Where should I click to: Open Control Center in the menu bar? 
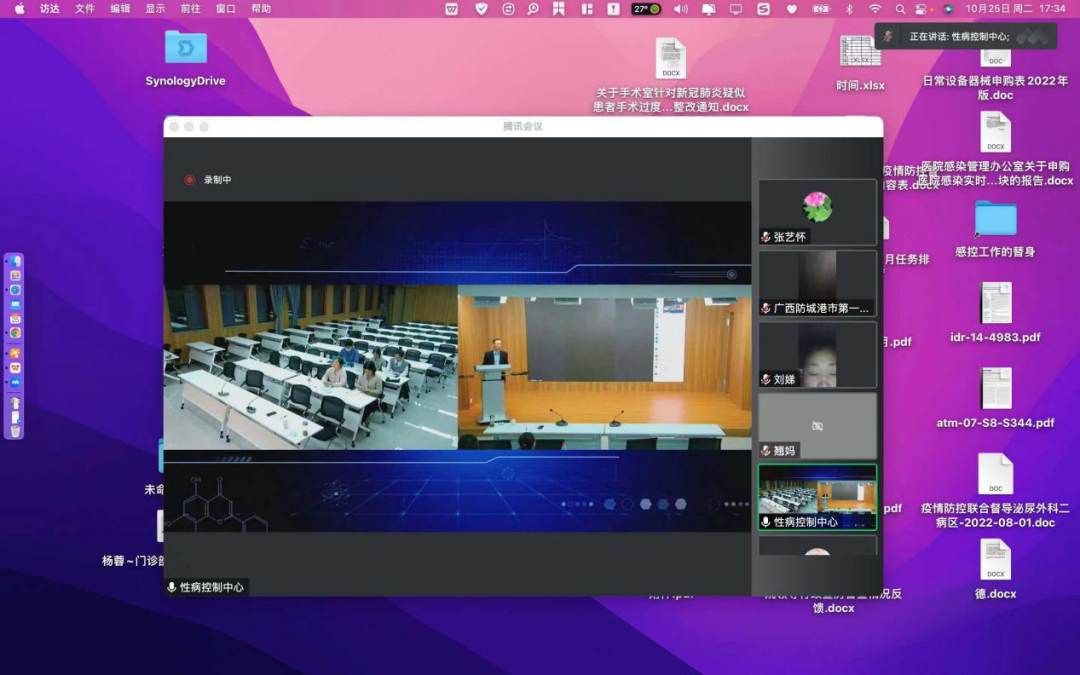point(924,9)
